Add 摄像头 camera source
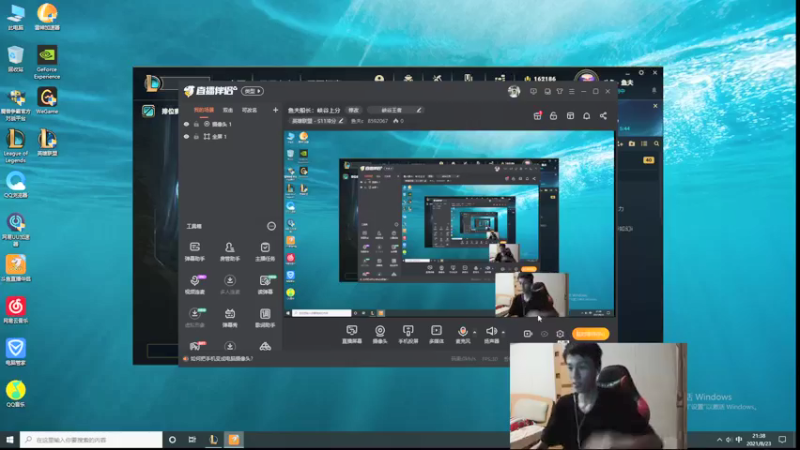Viewport: 800px width, 450px height. 380,334
